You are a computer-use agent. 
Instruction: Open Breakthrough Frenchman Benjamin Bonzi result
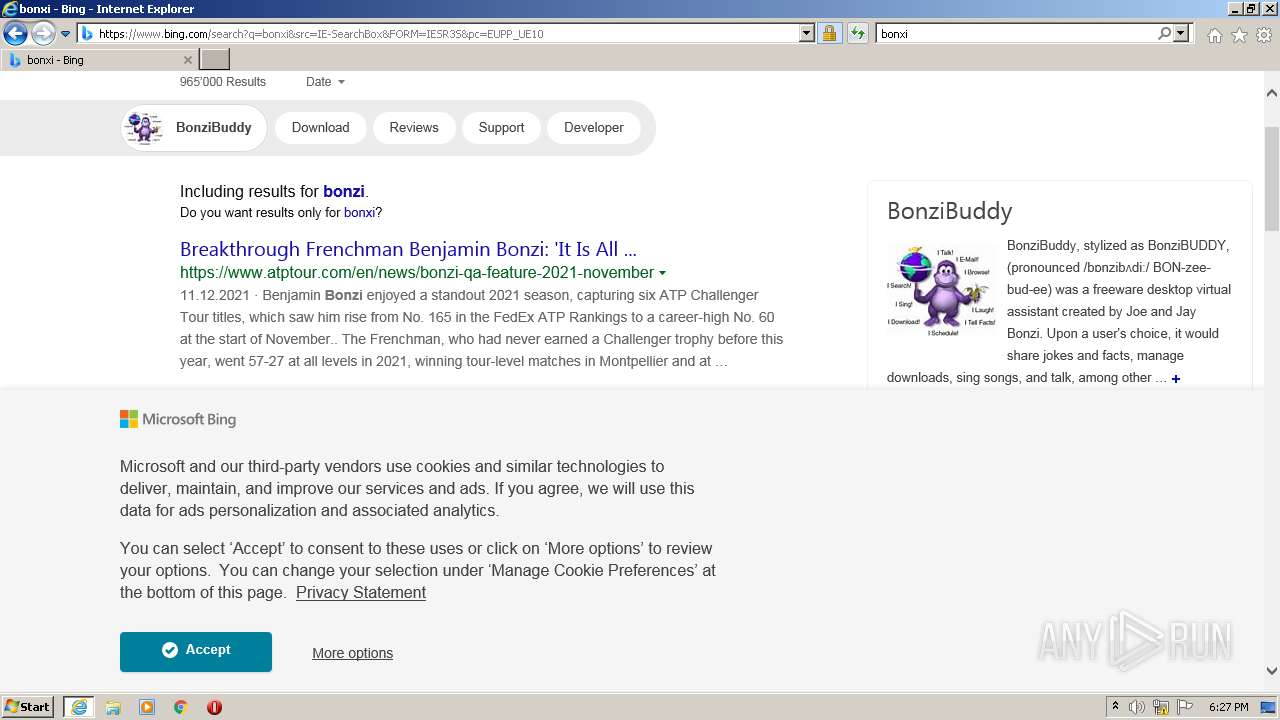(x=408, y=249)
